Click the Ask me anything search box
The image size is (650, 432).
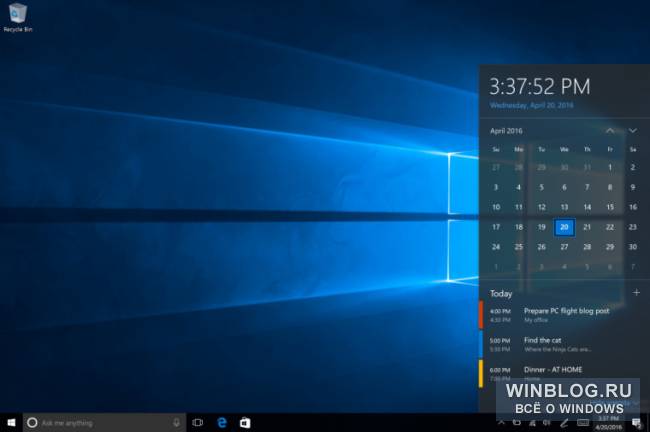pos(104,422)
